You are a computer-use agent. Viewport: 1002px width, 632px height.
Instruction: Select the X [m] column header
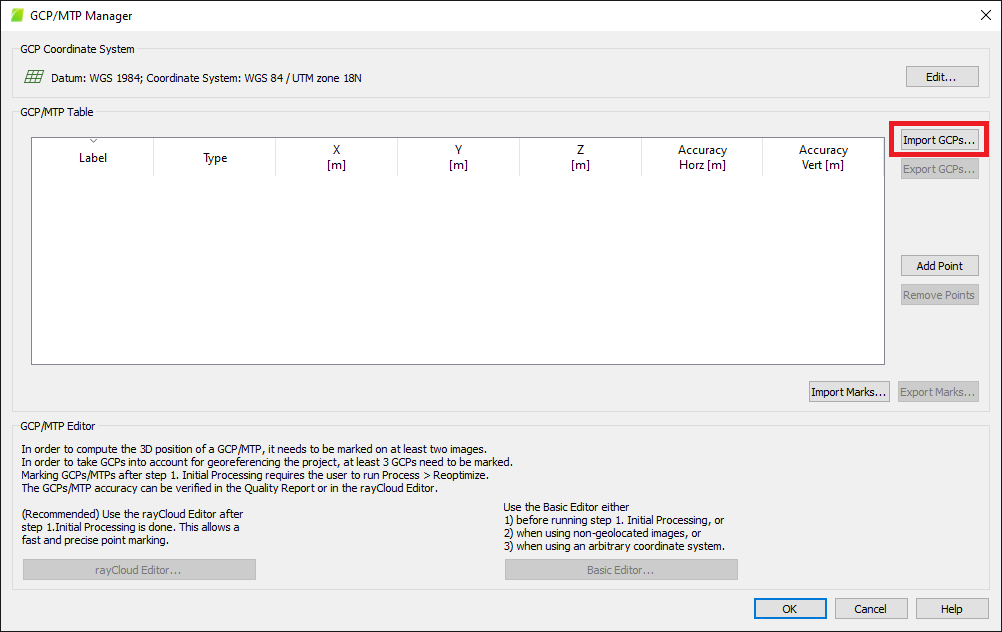coord(336,158)
